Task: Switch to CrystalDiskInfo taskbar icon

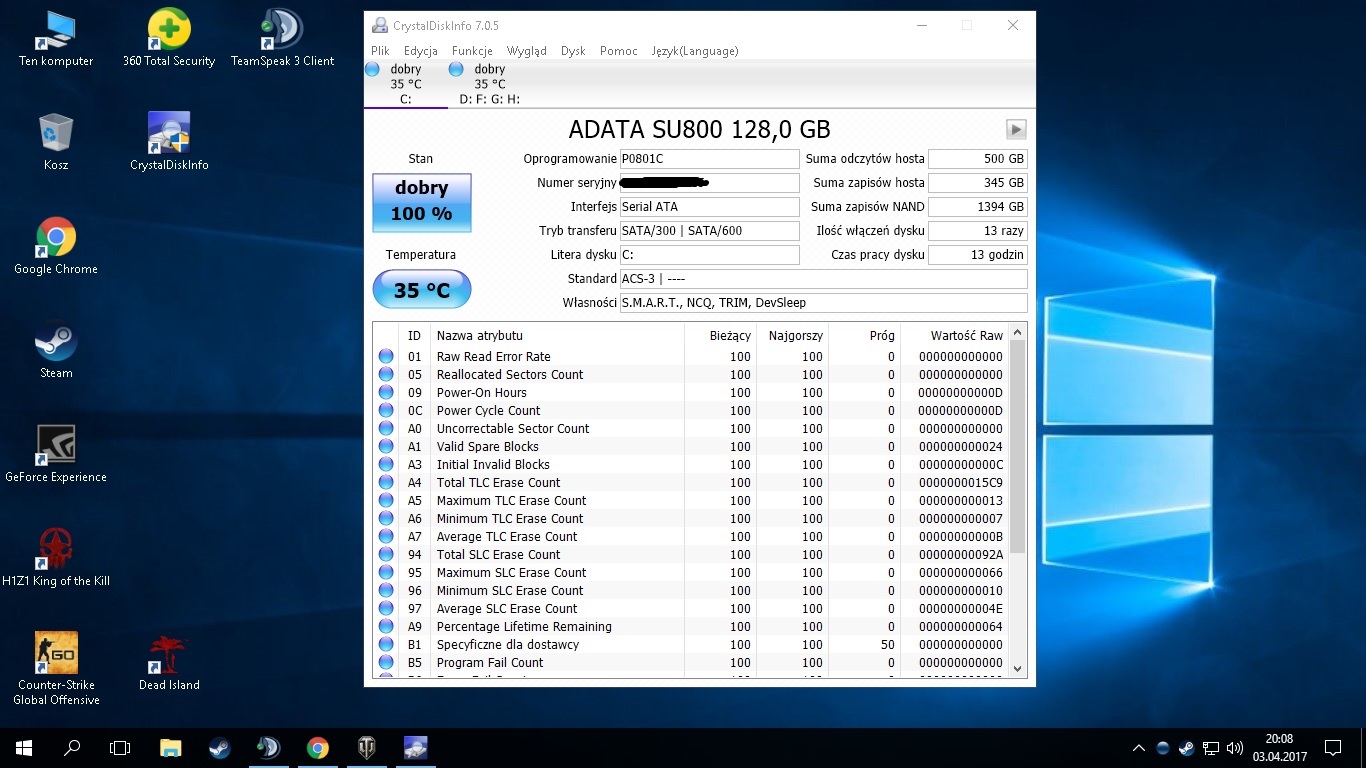Action: pos(415,747)
